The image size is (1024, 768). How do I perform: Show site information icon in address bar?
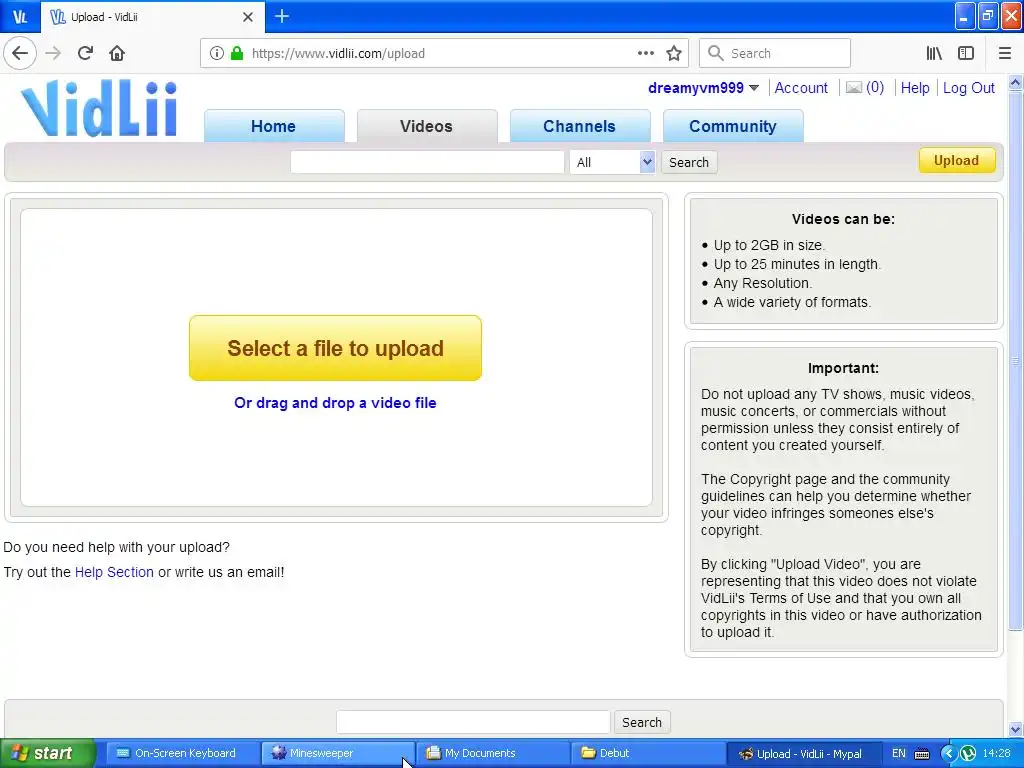click(x=216, y=53)
